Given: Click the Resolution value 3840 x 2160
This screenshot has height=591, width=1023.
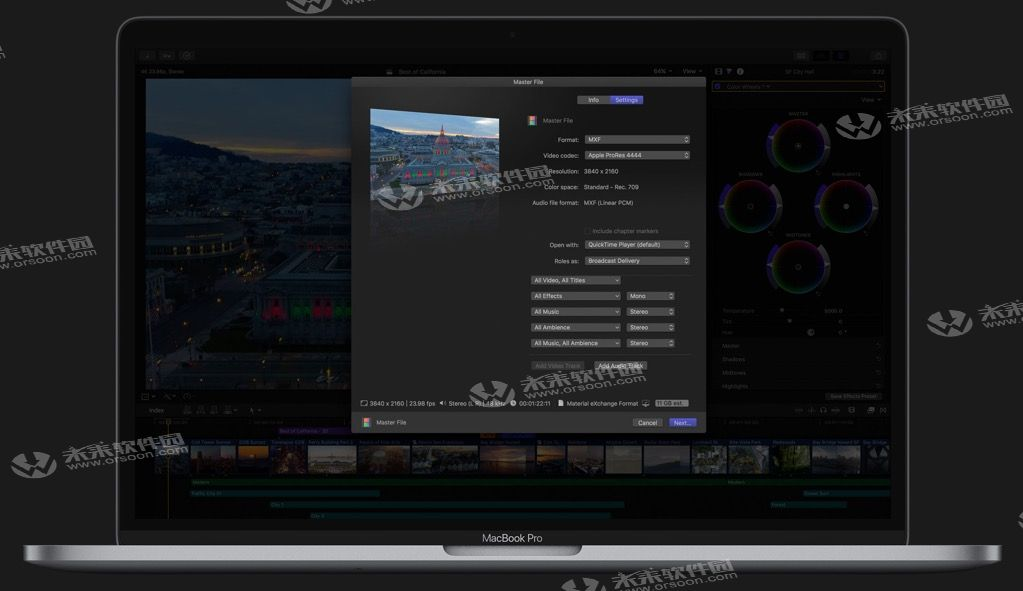Looking at the screenshot, I should click(x=601, y=172).
